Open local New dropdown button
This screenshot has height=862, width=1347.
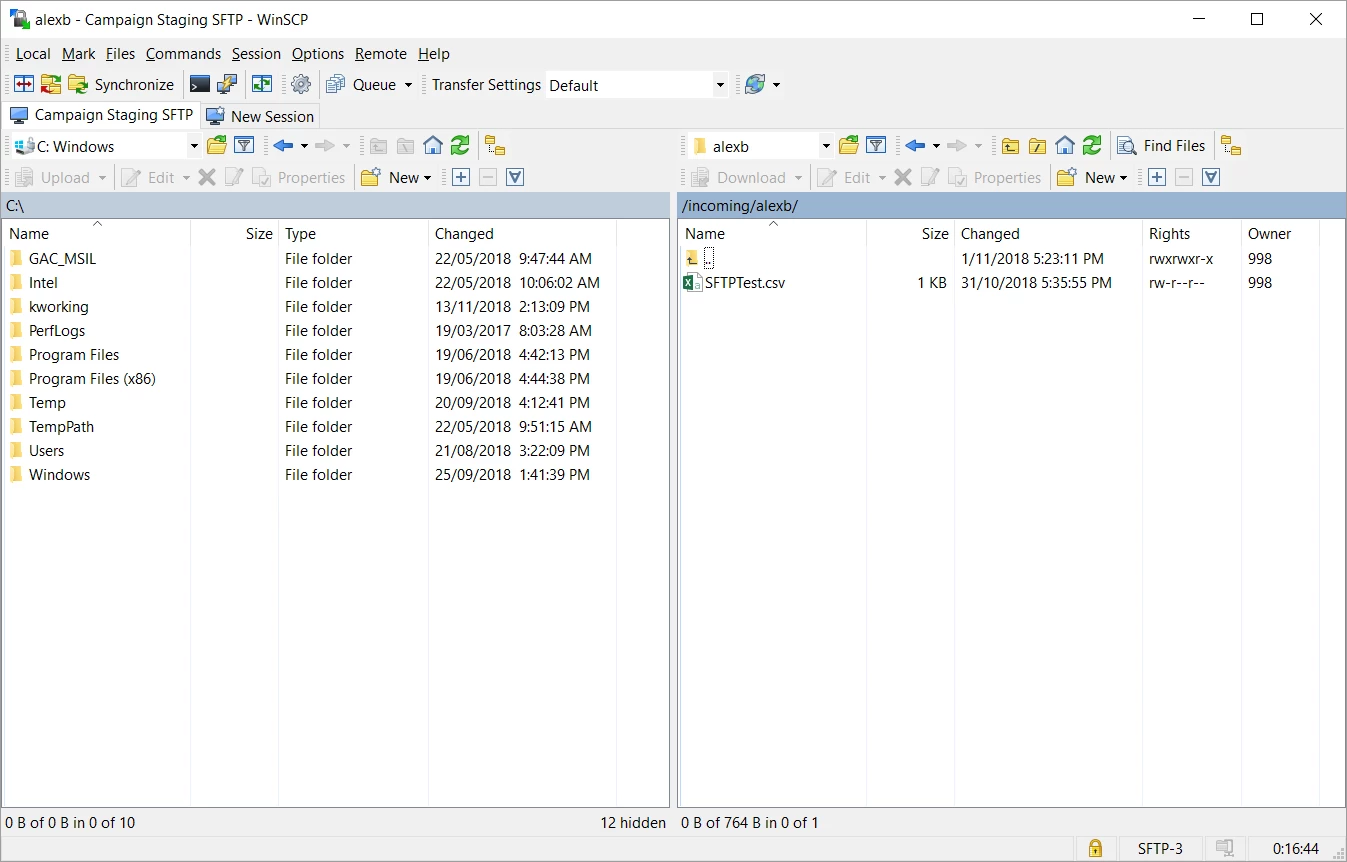396,178
